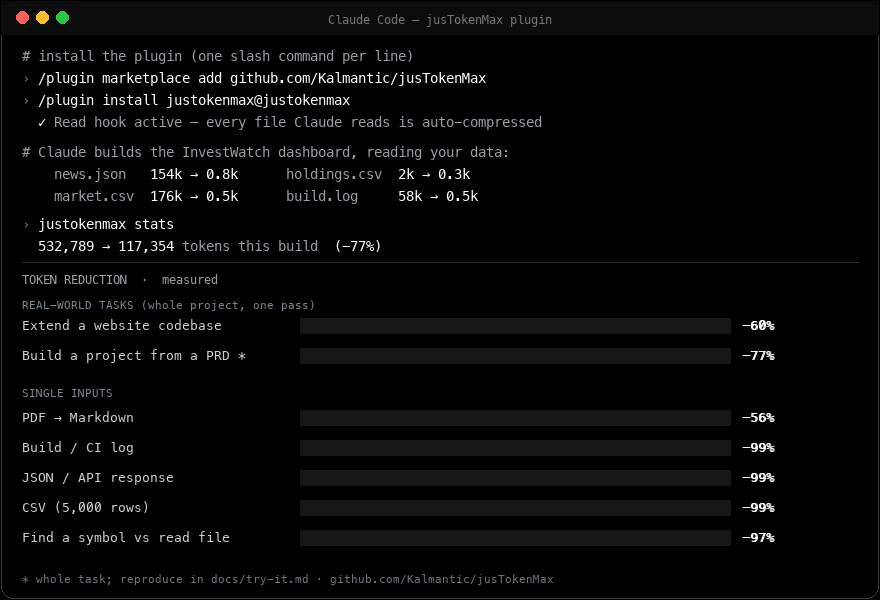Viewport: 880px width, 600px height.
Task: Click the CSV (5,000 rows) bar
Action: click(x=515, y=508)
